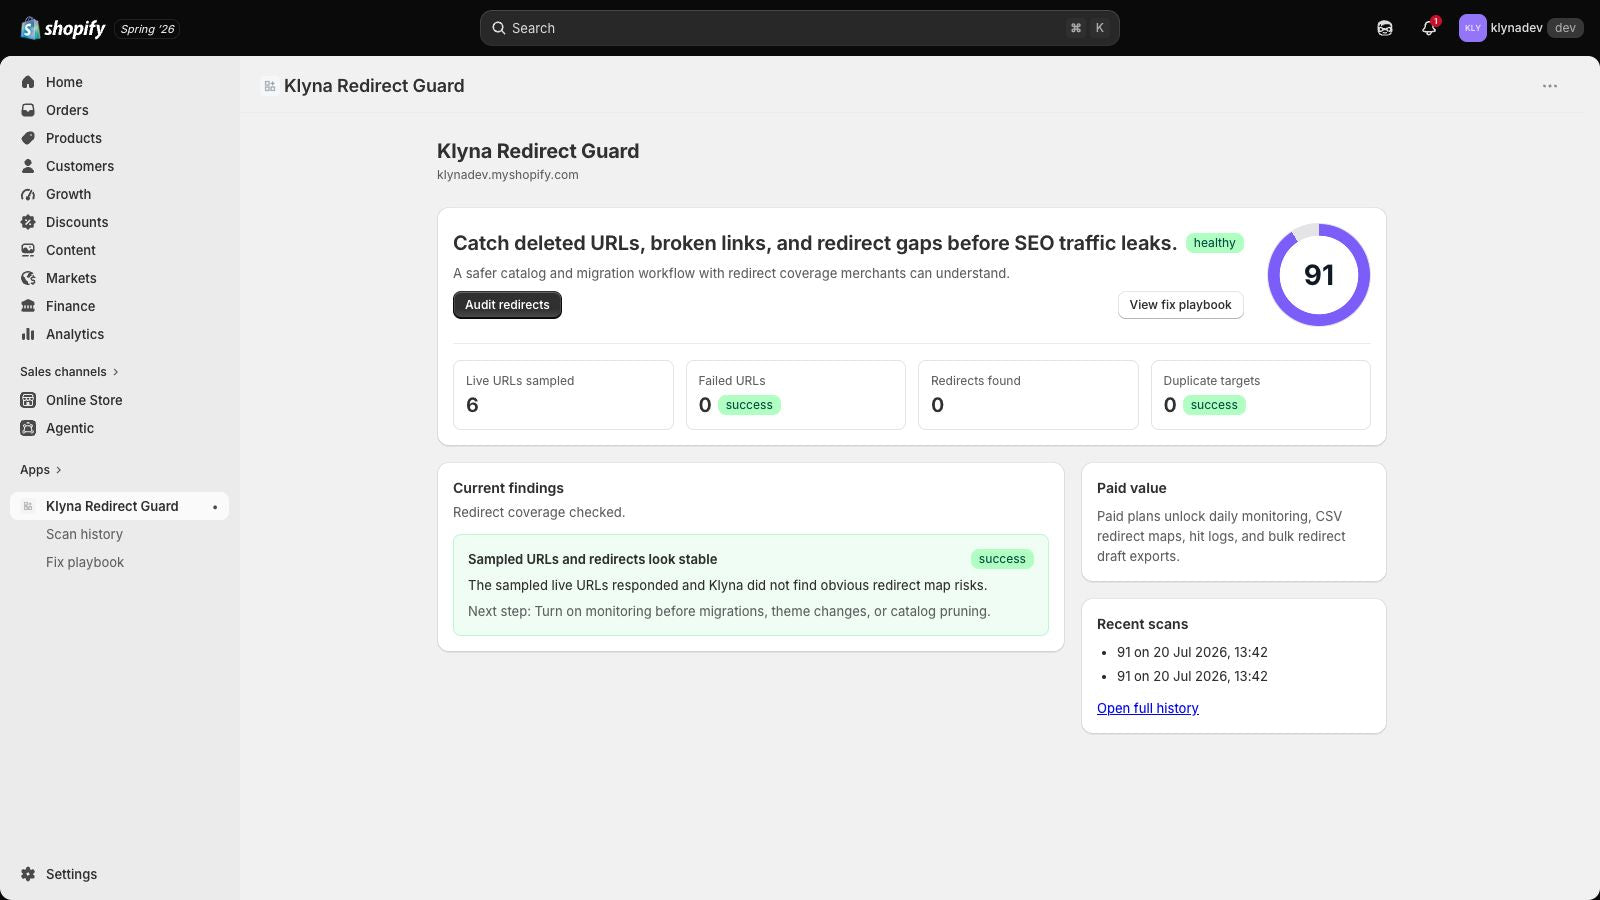This screenshot has width=1600, height=900.
Task: Click the Current findings heading
Action: pyautogui.click(x=508, y=488)
